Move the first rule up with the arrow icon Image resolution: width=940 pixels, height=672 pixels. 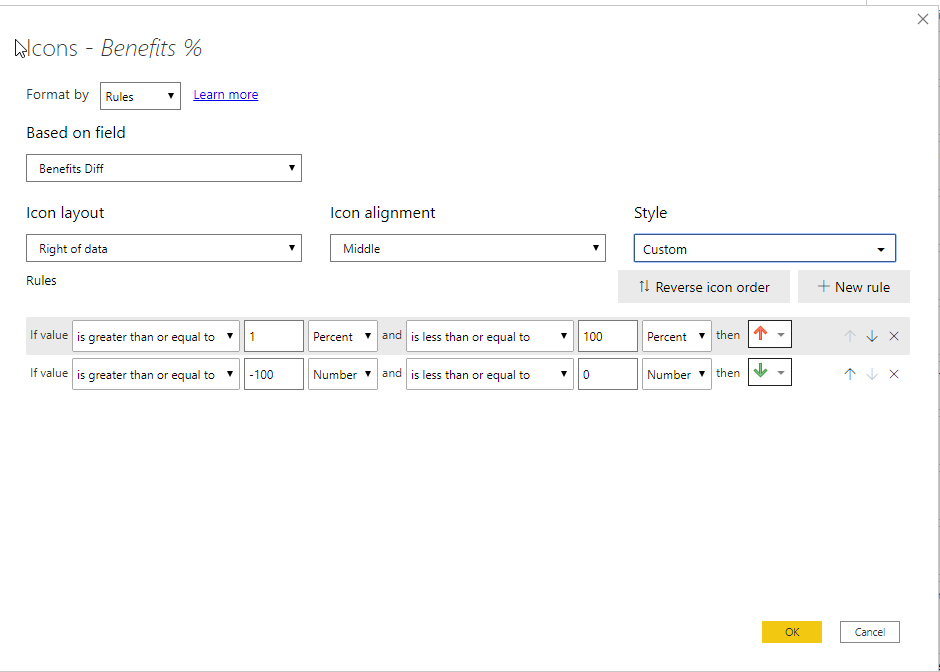click(x=849, y=336)
